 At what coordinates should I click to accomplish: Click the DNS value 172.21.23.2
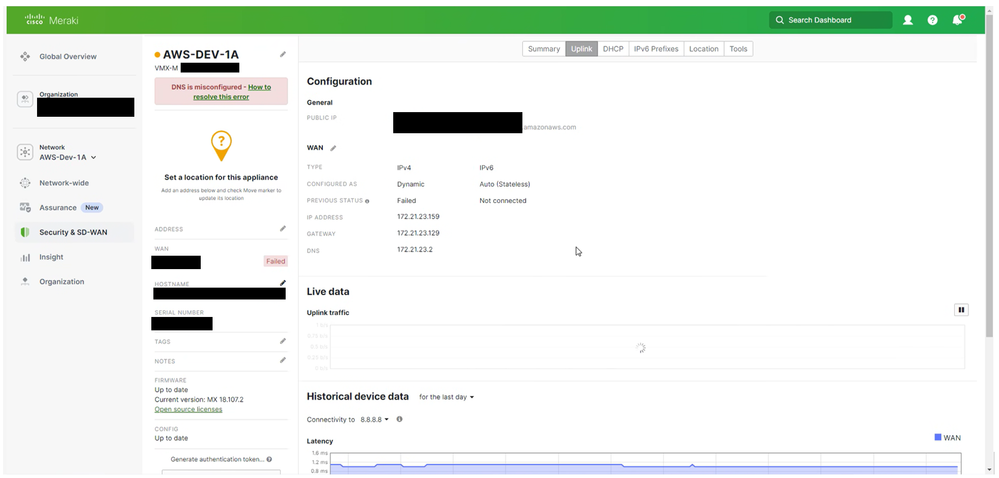415,250
